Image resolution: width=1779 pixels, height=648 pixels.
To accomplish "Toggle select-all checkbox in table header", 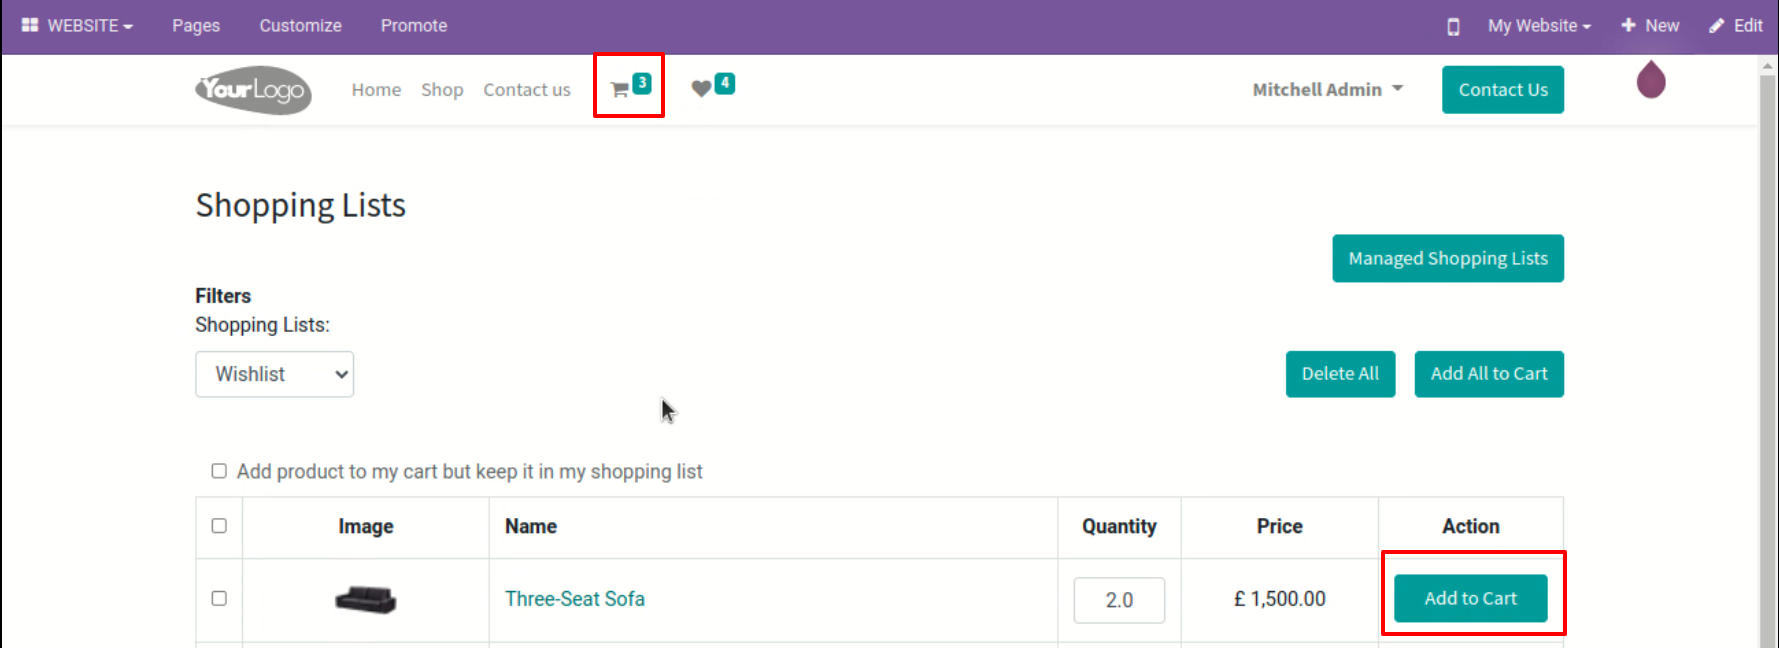I will [219, 526].
